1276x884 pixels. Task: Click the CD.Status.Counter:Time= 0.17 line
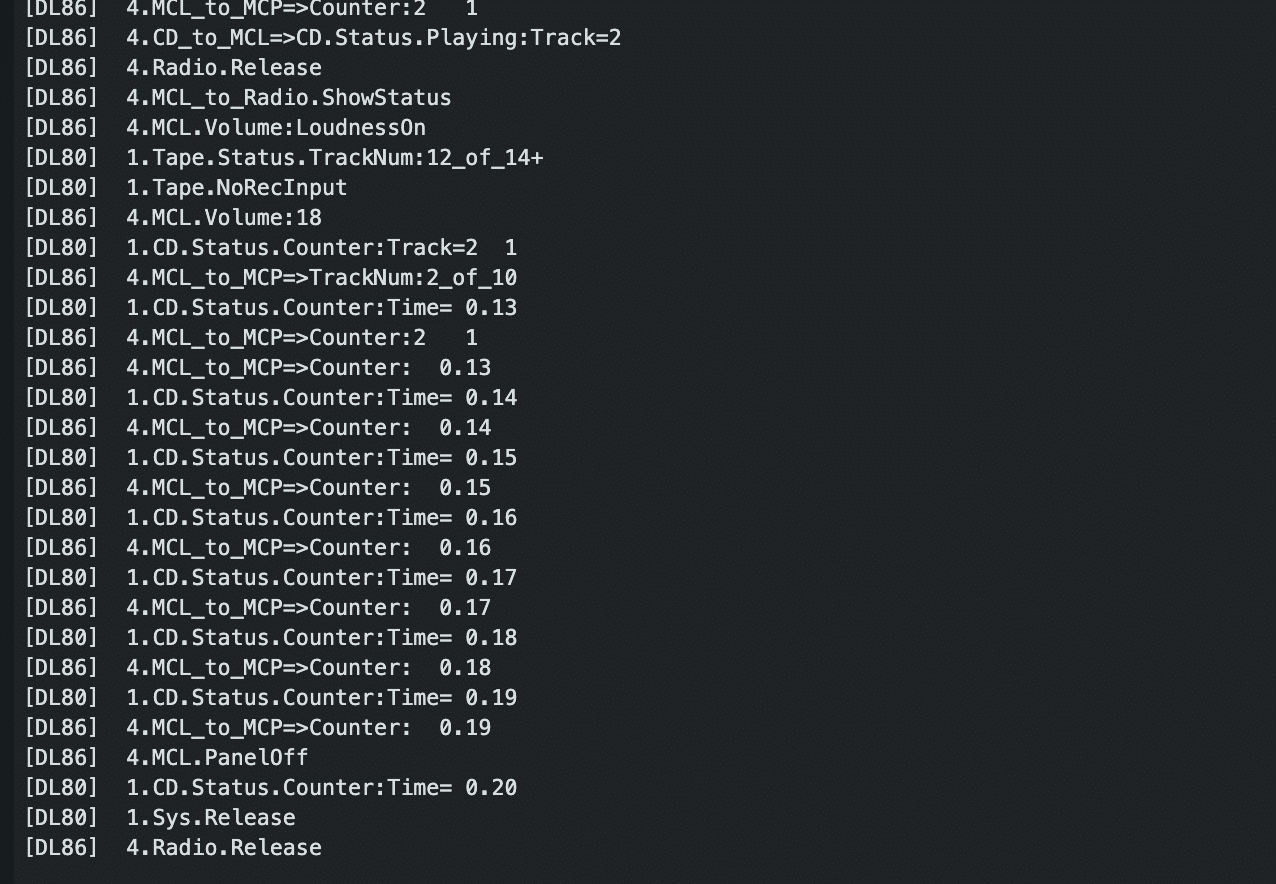coord(271,578)
